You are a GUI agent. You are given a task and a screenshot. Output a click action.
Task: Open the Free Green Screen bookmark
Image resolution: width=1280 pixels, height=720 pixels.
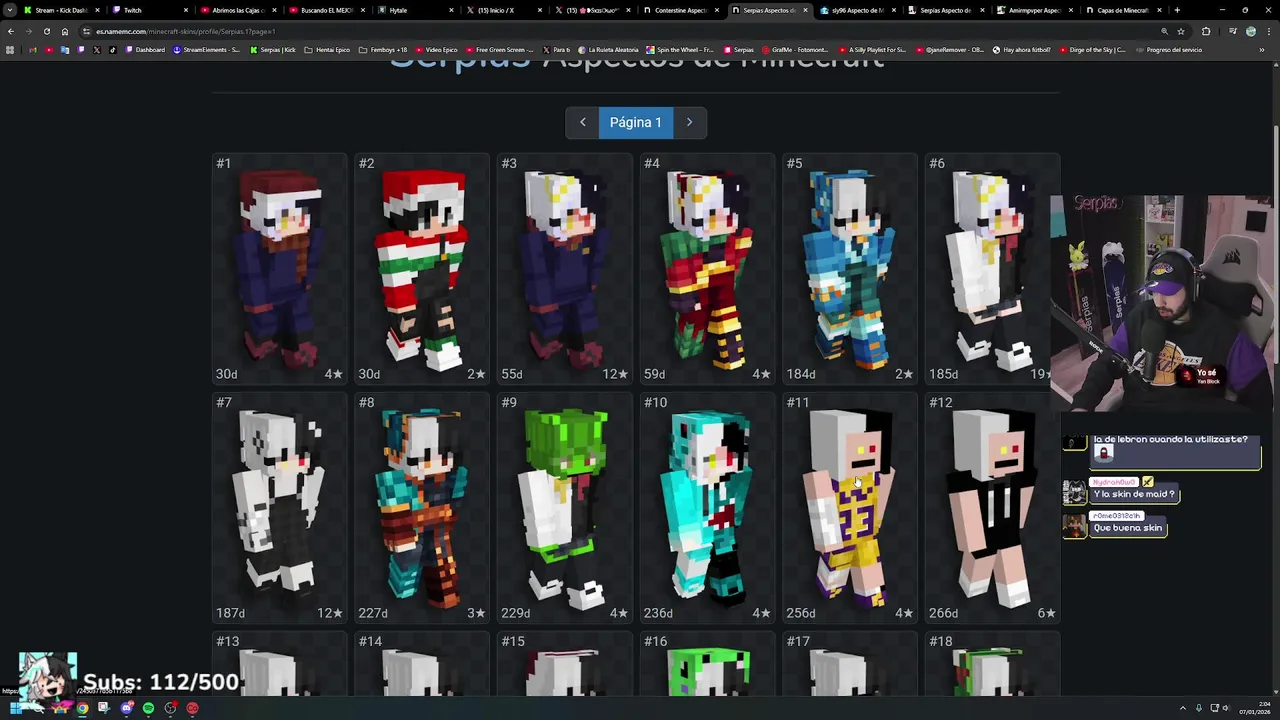500,50
